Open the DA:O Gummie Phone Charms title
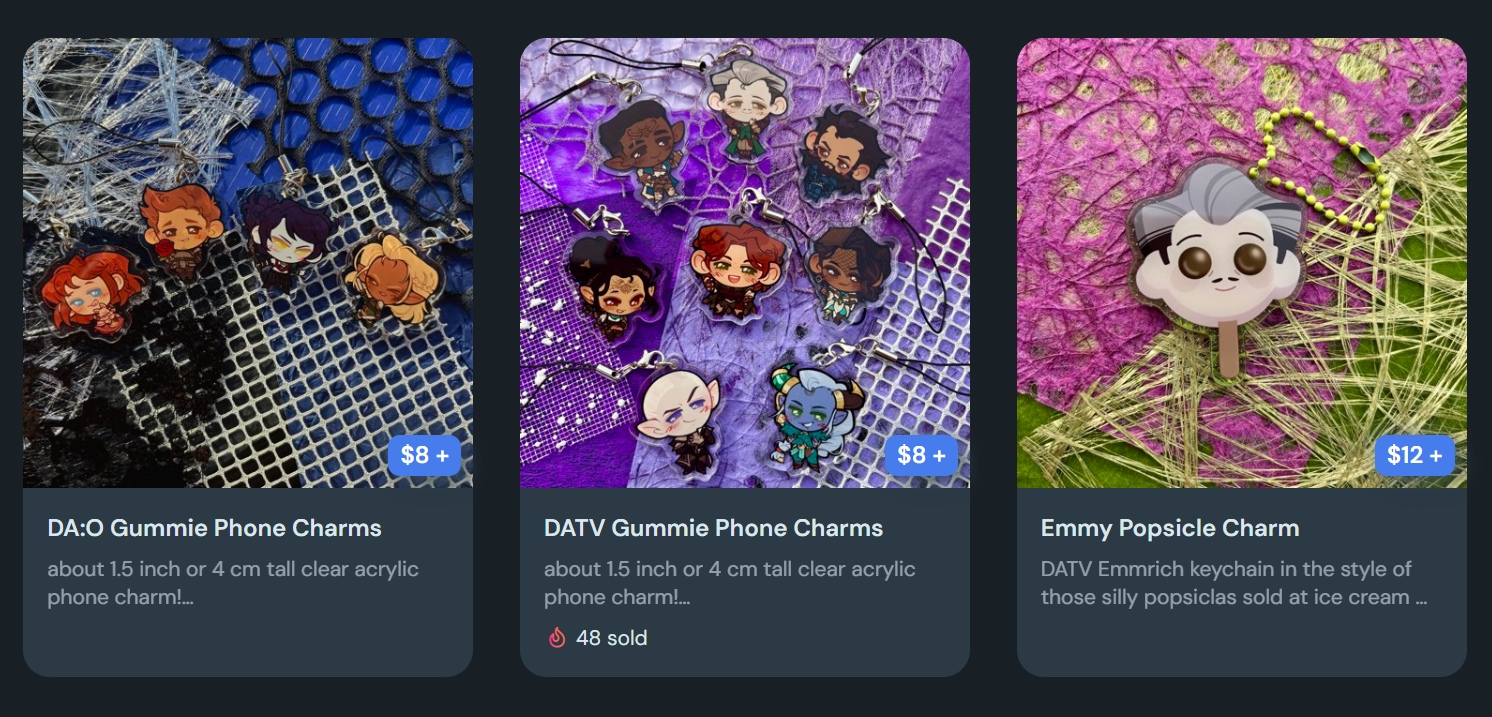This screenshot has height=717, width=1492. click(214, 528)
